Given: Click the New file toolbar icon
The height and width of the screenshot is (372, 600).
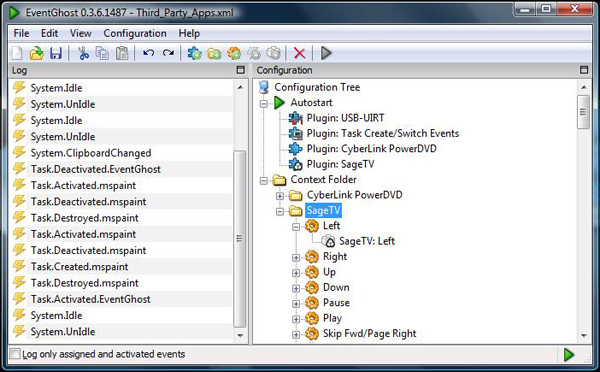Looking at the screenshot, I should (x=18, y=53).
